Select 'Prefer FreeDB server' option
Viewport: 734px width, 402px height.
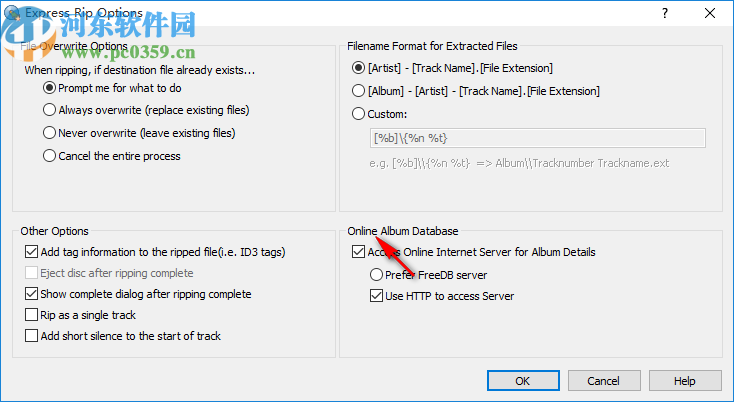tap(377, 274)
